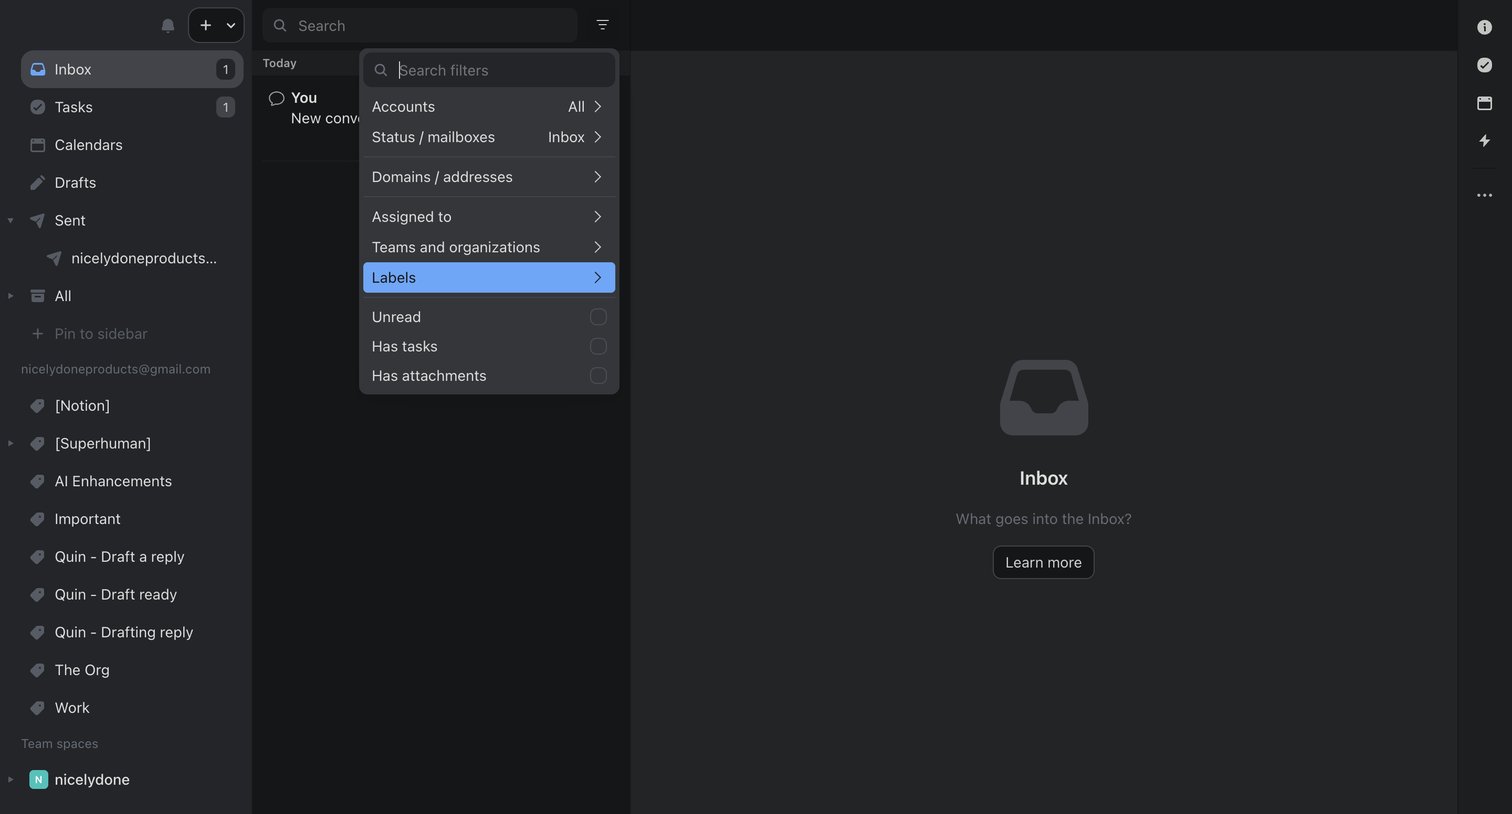1512x814 pixels.
Task: Select the Quin - Draft ready label
Action: (x=132, y=595)
